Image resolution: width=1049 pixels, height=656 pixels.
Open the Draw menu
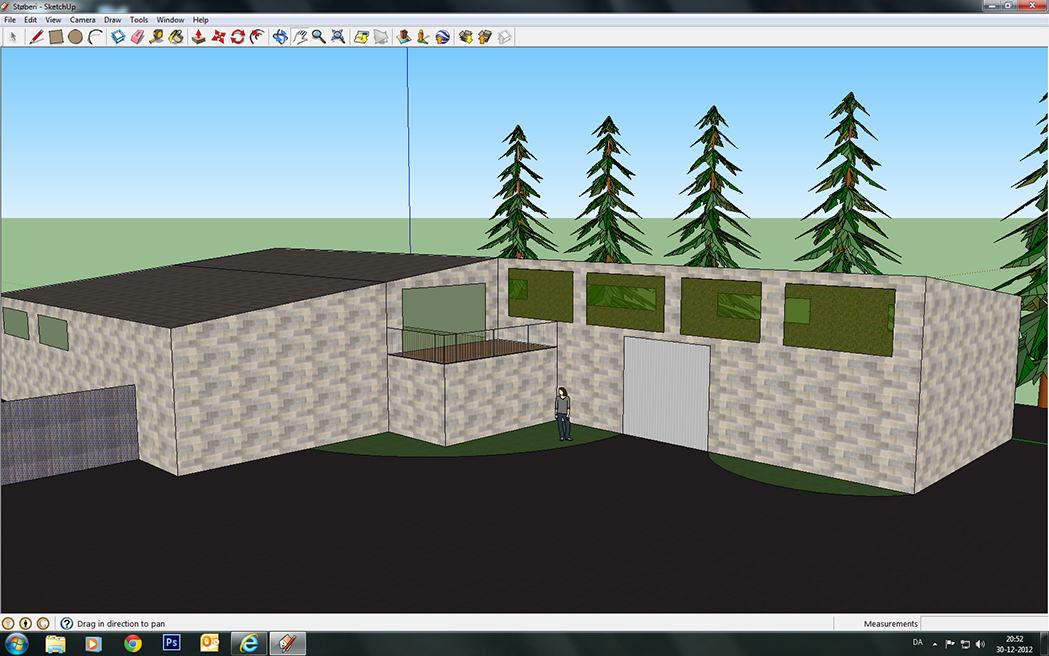(x=112, y=20)
